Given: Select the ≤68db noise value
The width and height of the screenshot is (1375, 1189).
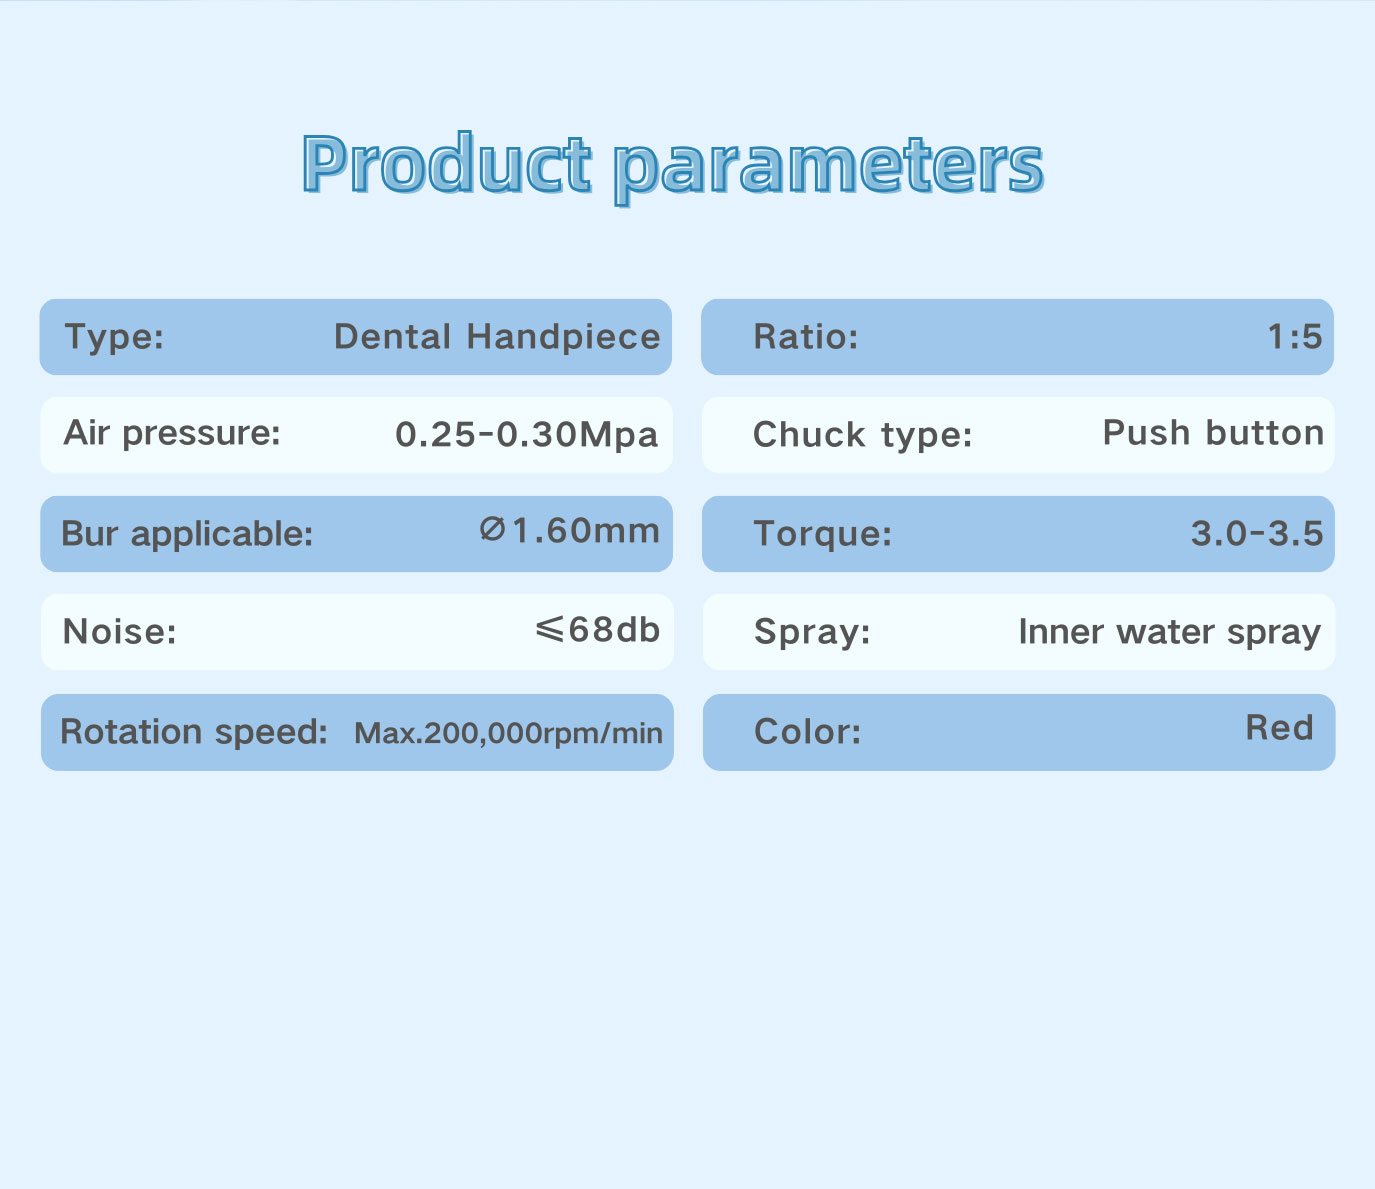Looking at the screenshot, I should click(597, 629).
